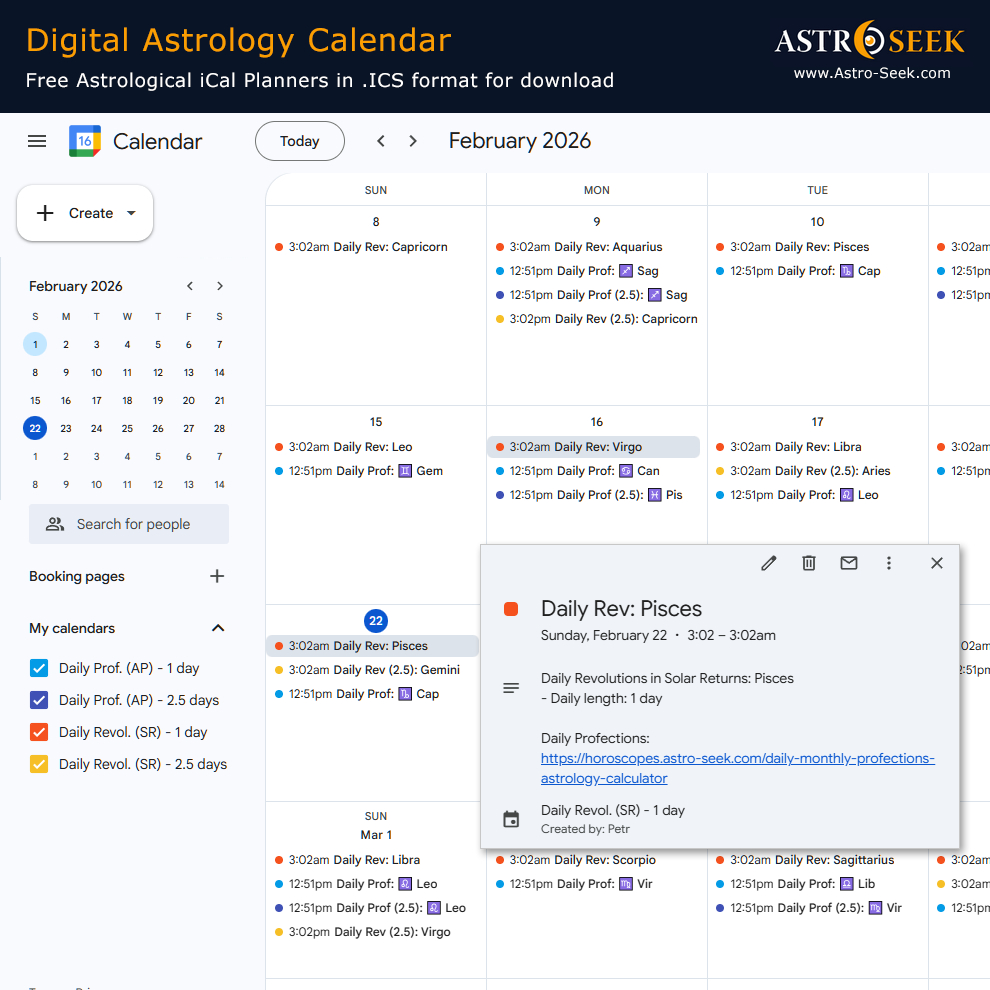The width and height of the screenshot is (990, 990).
Task: Close the Daily Rev: Pisces popup
Action: click(937, 563)
